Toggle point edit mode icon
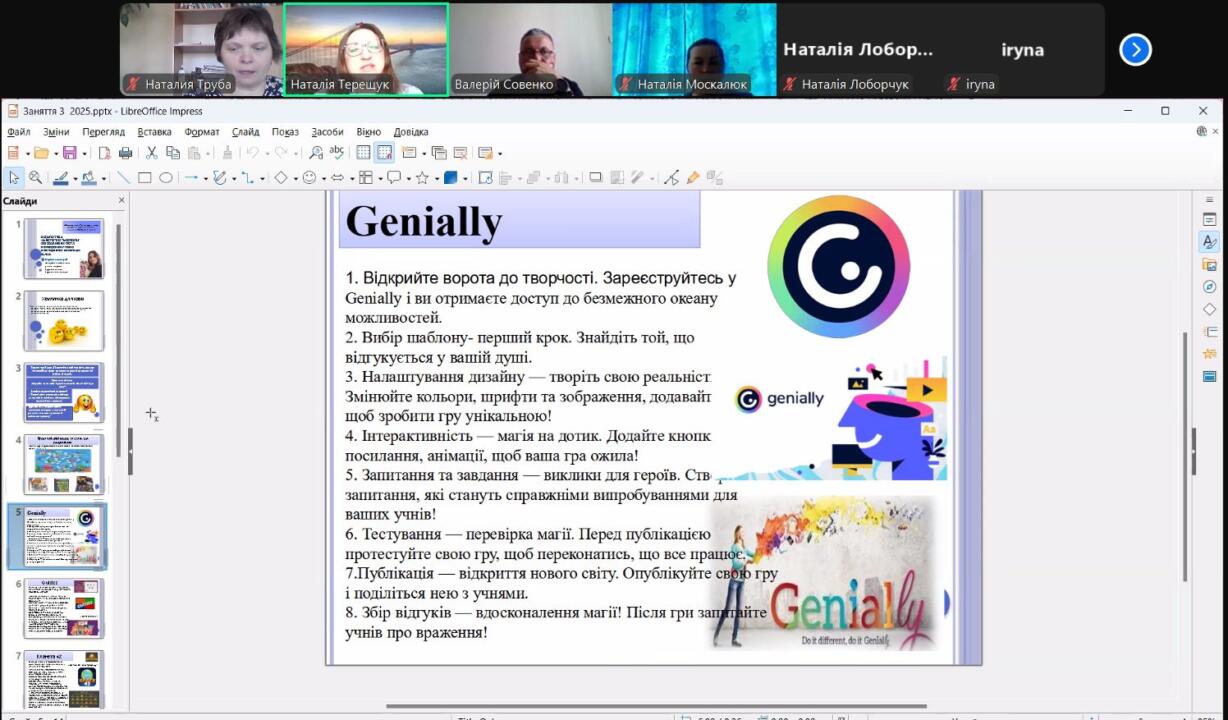The image size is (1228, 720). tap(671, 178)
